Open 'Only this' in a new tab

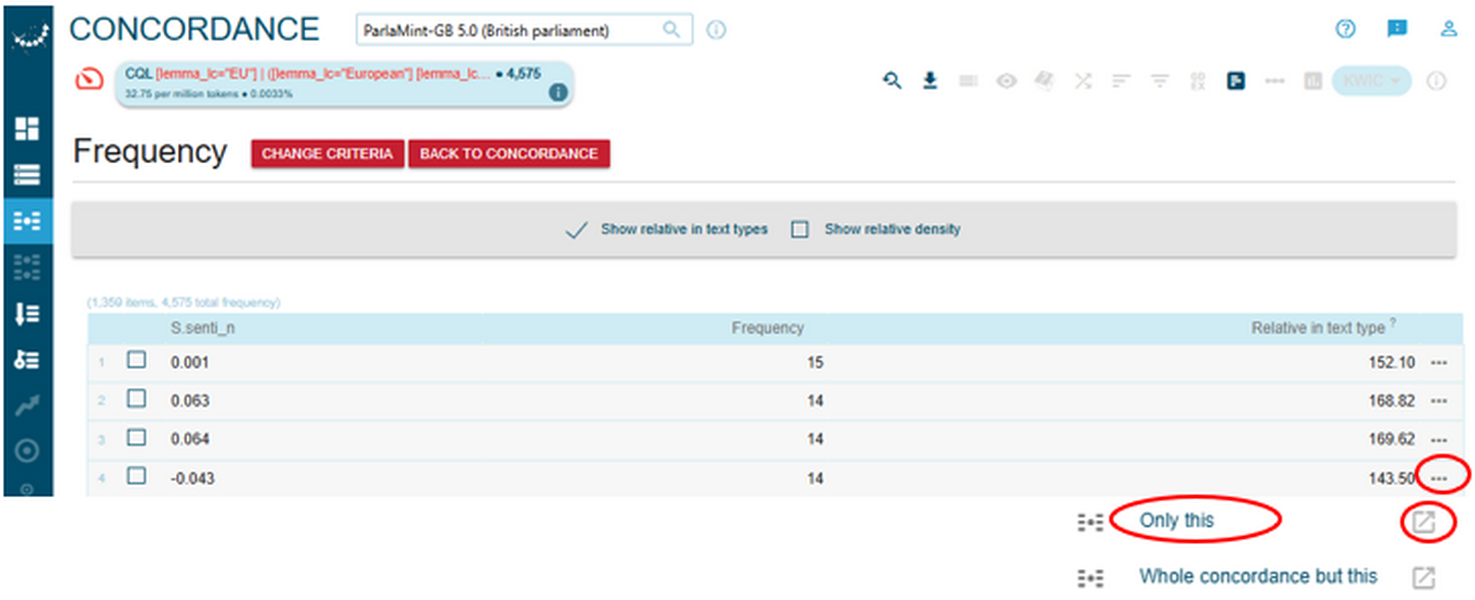(x=1423, y=521)
